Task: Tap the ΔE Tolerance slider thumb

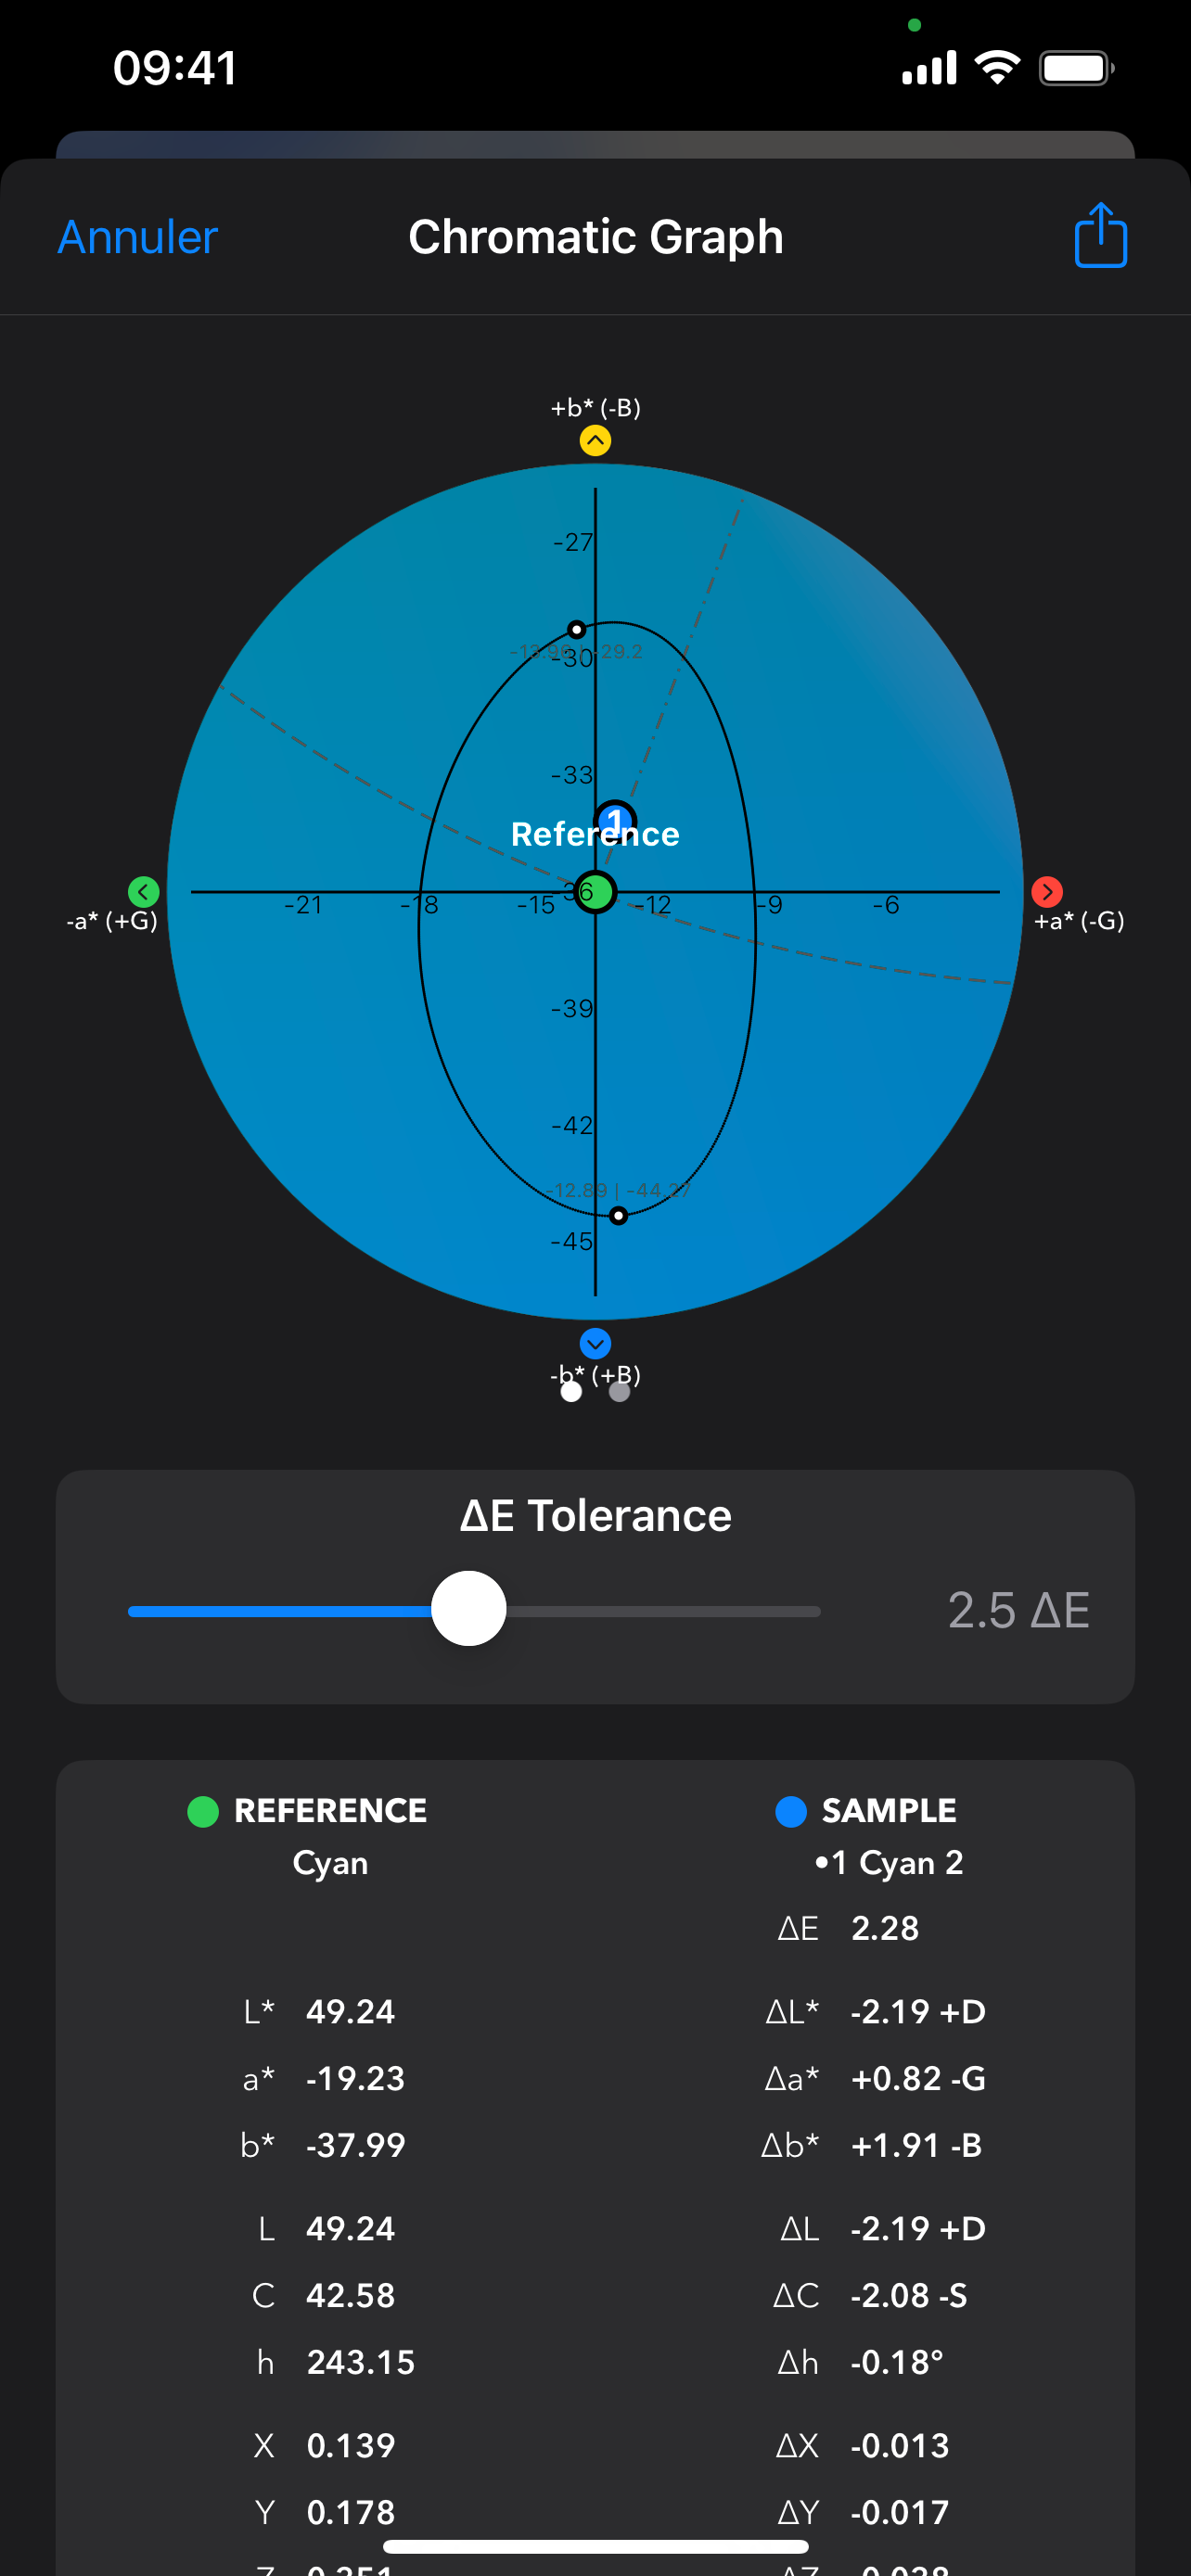Action: tap(468, 1608)
